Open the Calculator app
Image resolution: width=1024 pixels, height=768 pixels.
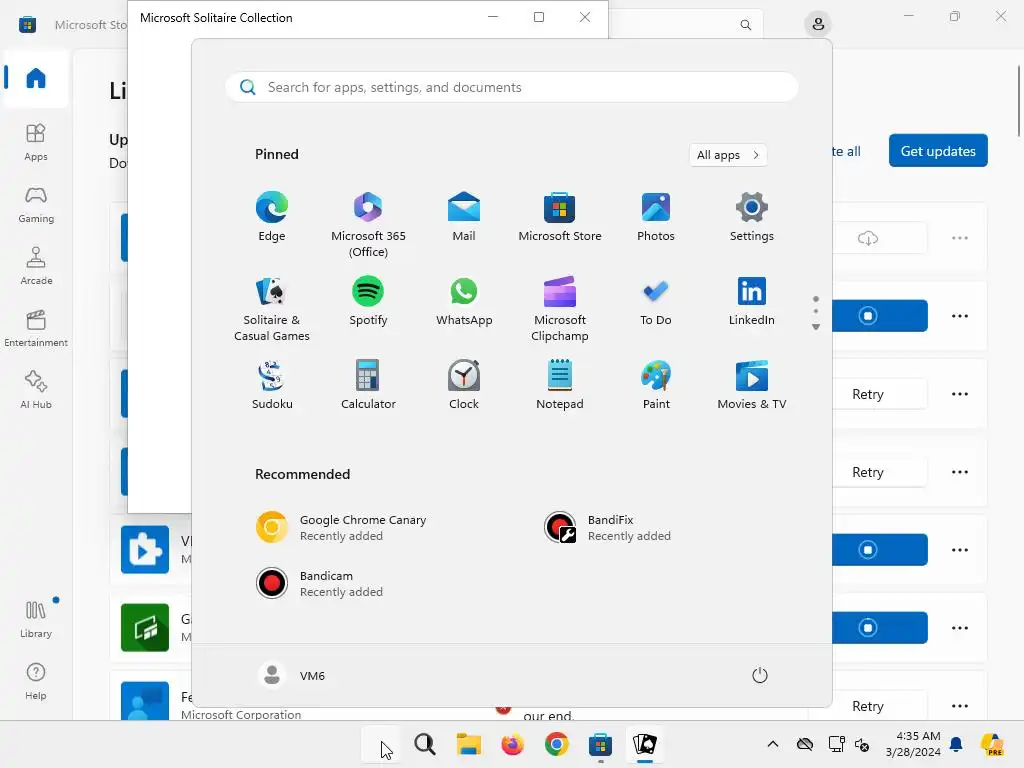368,385
